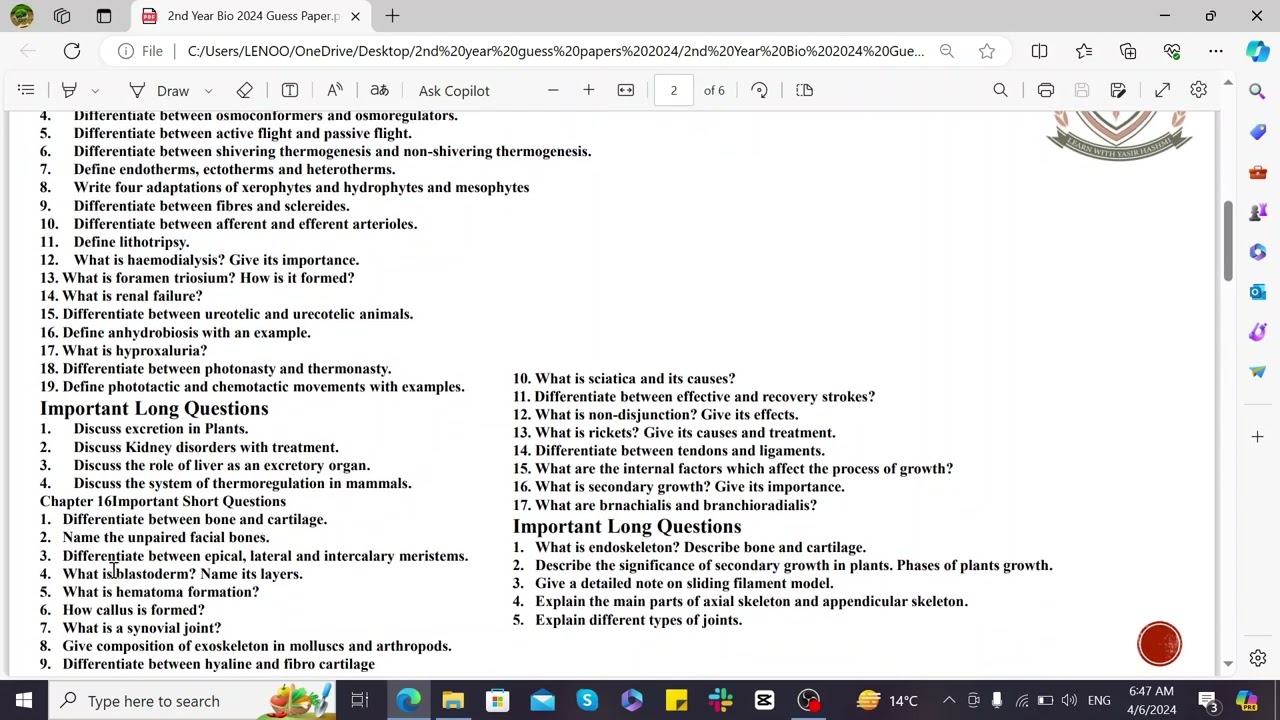Open Split screen view
Screen dimensions: 1280x720
point(1039,51)
